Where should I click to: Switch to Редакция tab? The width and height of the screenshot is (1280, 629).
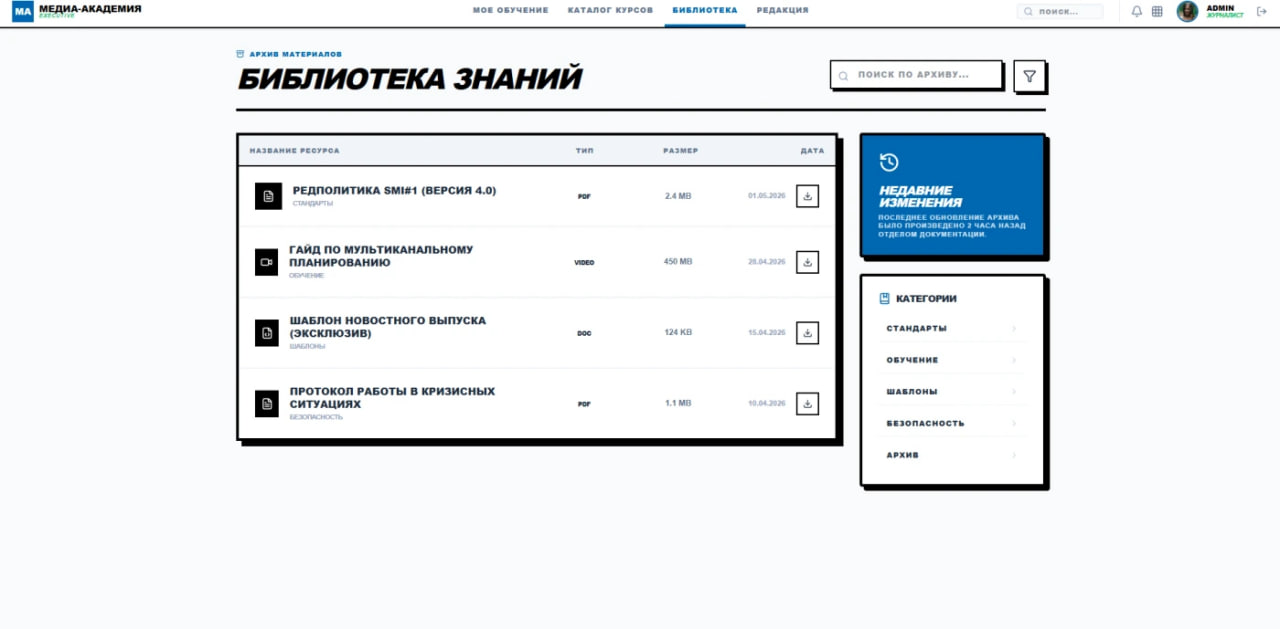(783, 10)
